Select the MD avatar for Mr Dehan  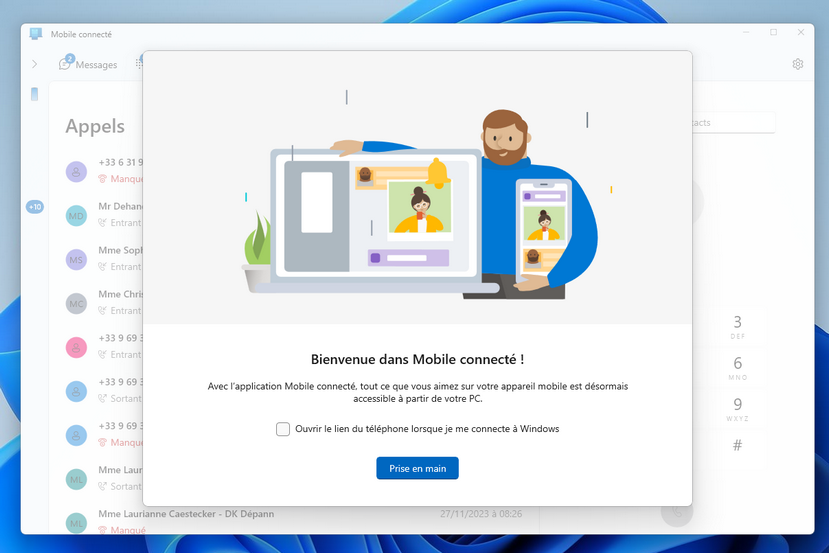pos(76,216)
